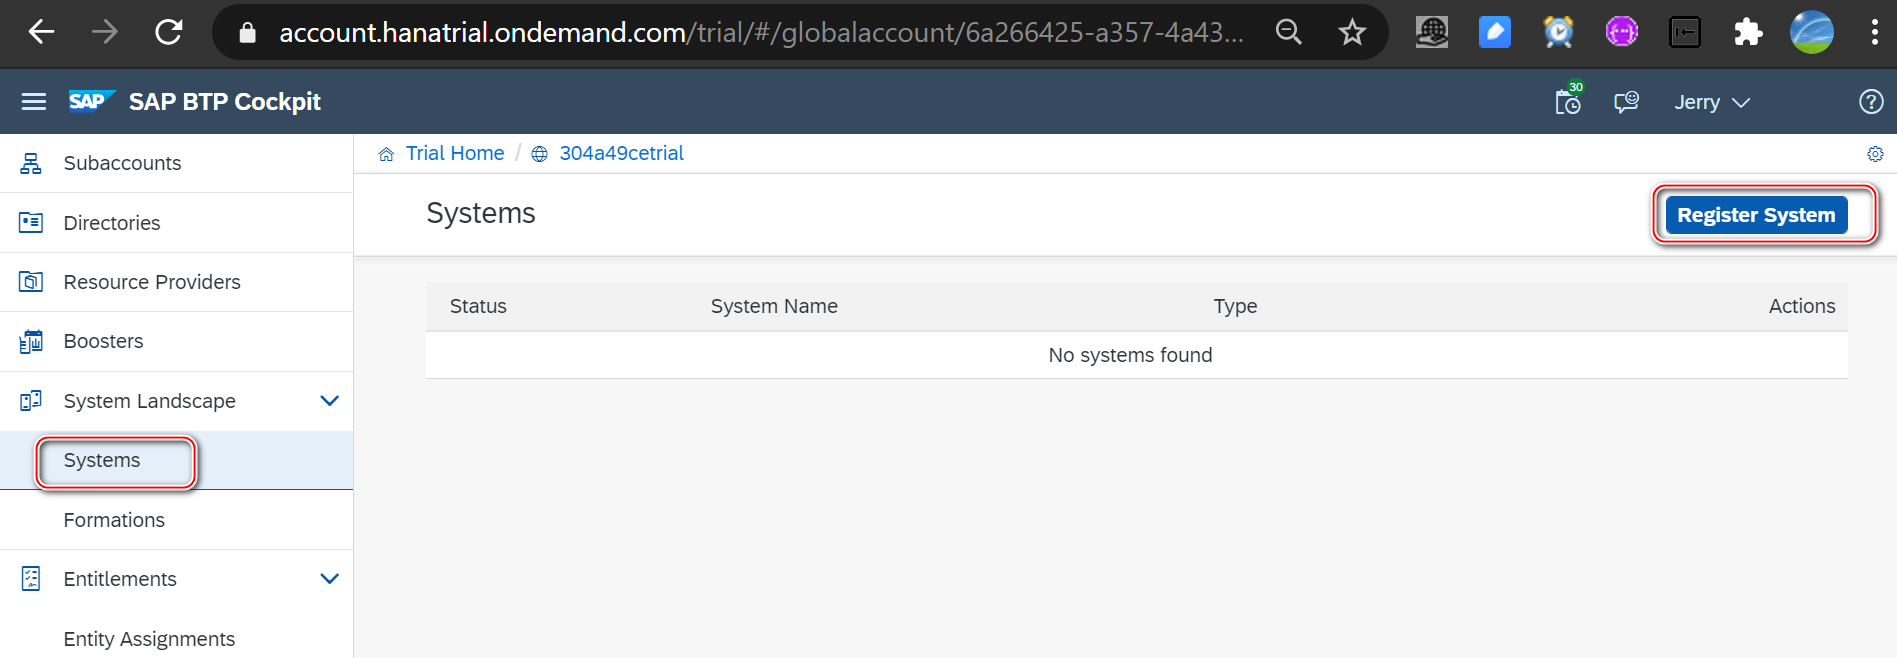This screenshot has height=658, width=1897.
Task: Open the alarm clock browser extension
Action: [1558, 32]
